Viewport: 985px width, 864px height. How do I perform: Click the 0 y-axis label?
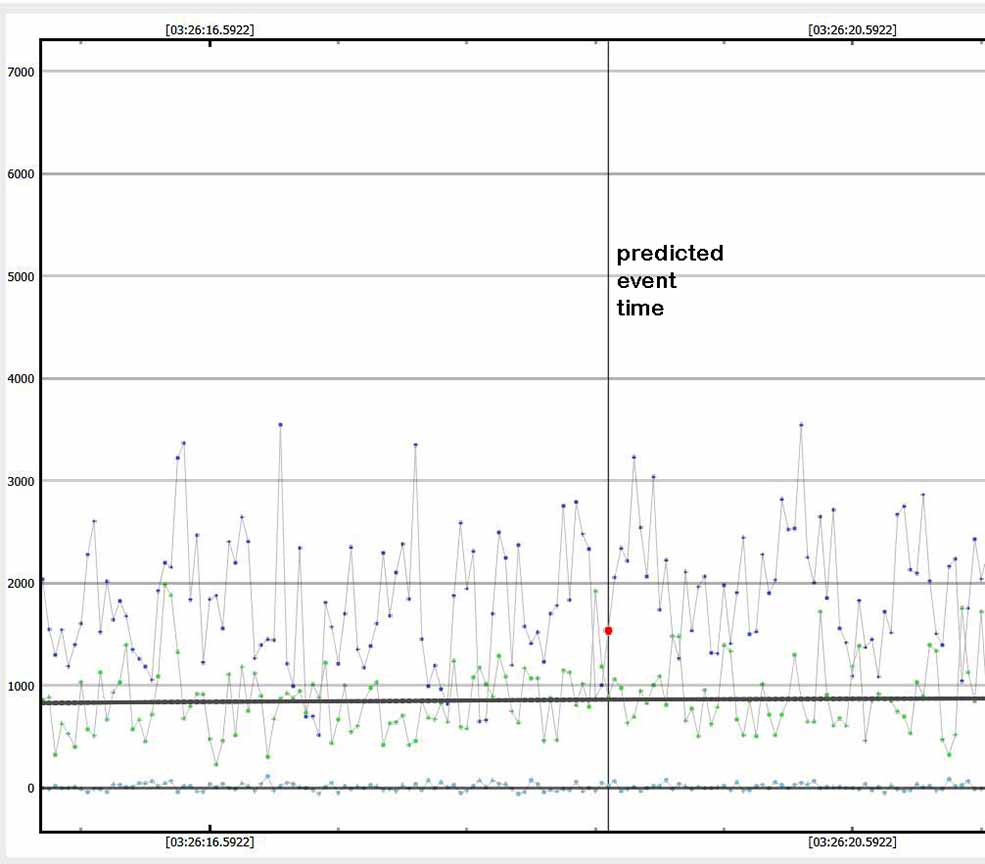[30, 789]
